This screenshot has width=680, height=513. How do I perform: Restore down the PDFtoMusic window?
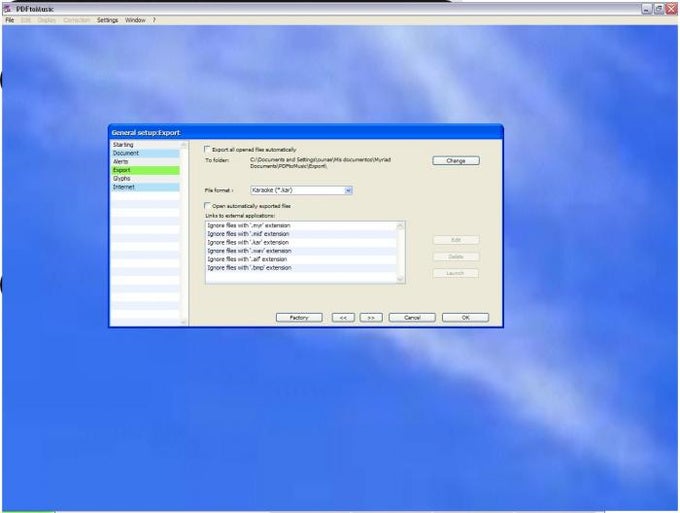point(659,9)
